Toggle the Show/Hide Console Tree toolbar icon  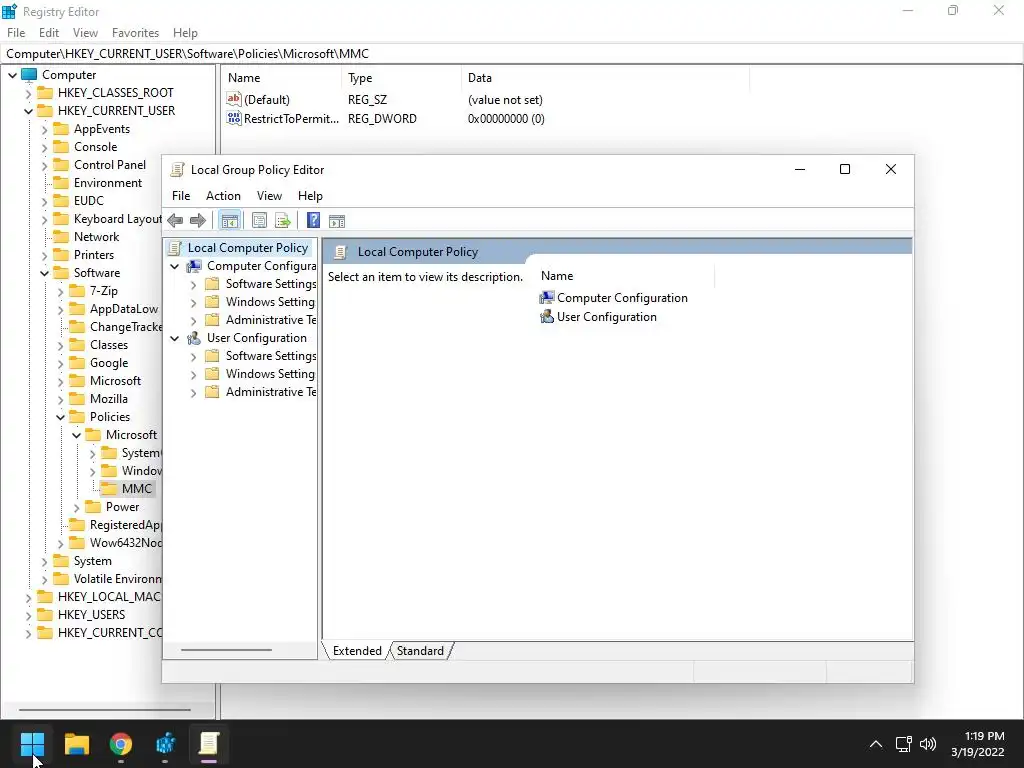tap(229, 221)
